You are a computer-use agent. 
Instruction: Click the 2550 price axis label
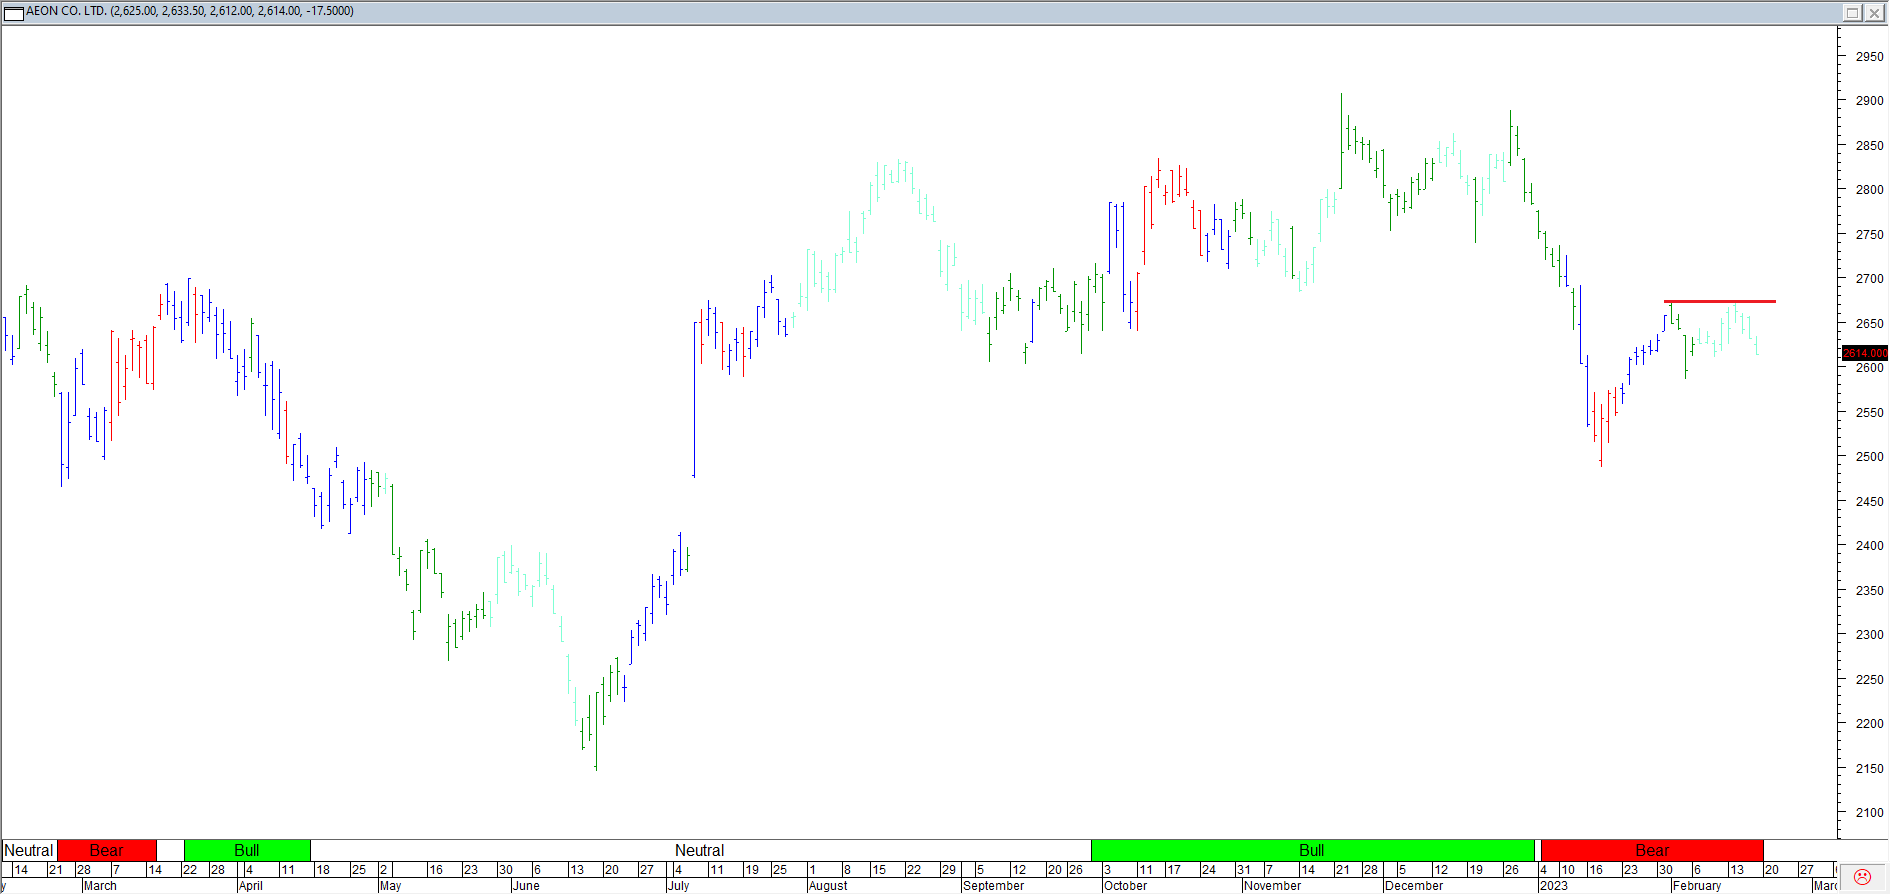click(1869, 413)
